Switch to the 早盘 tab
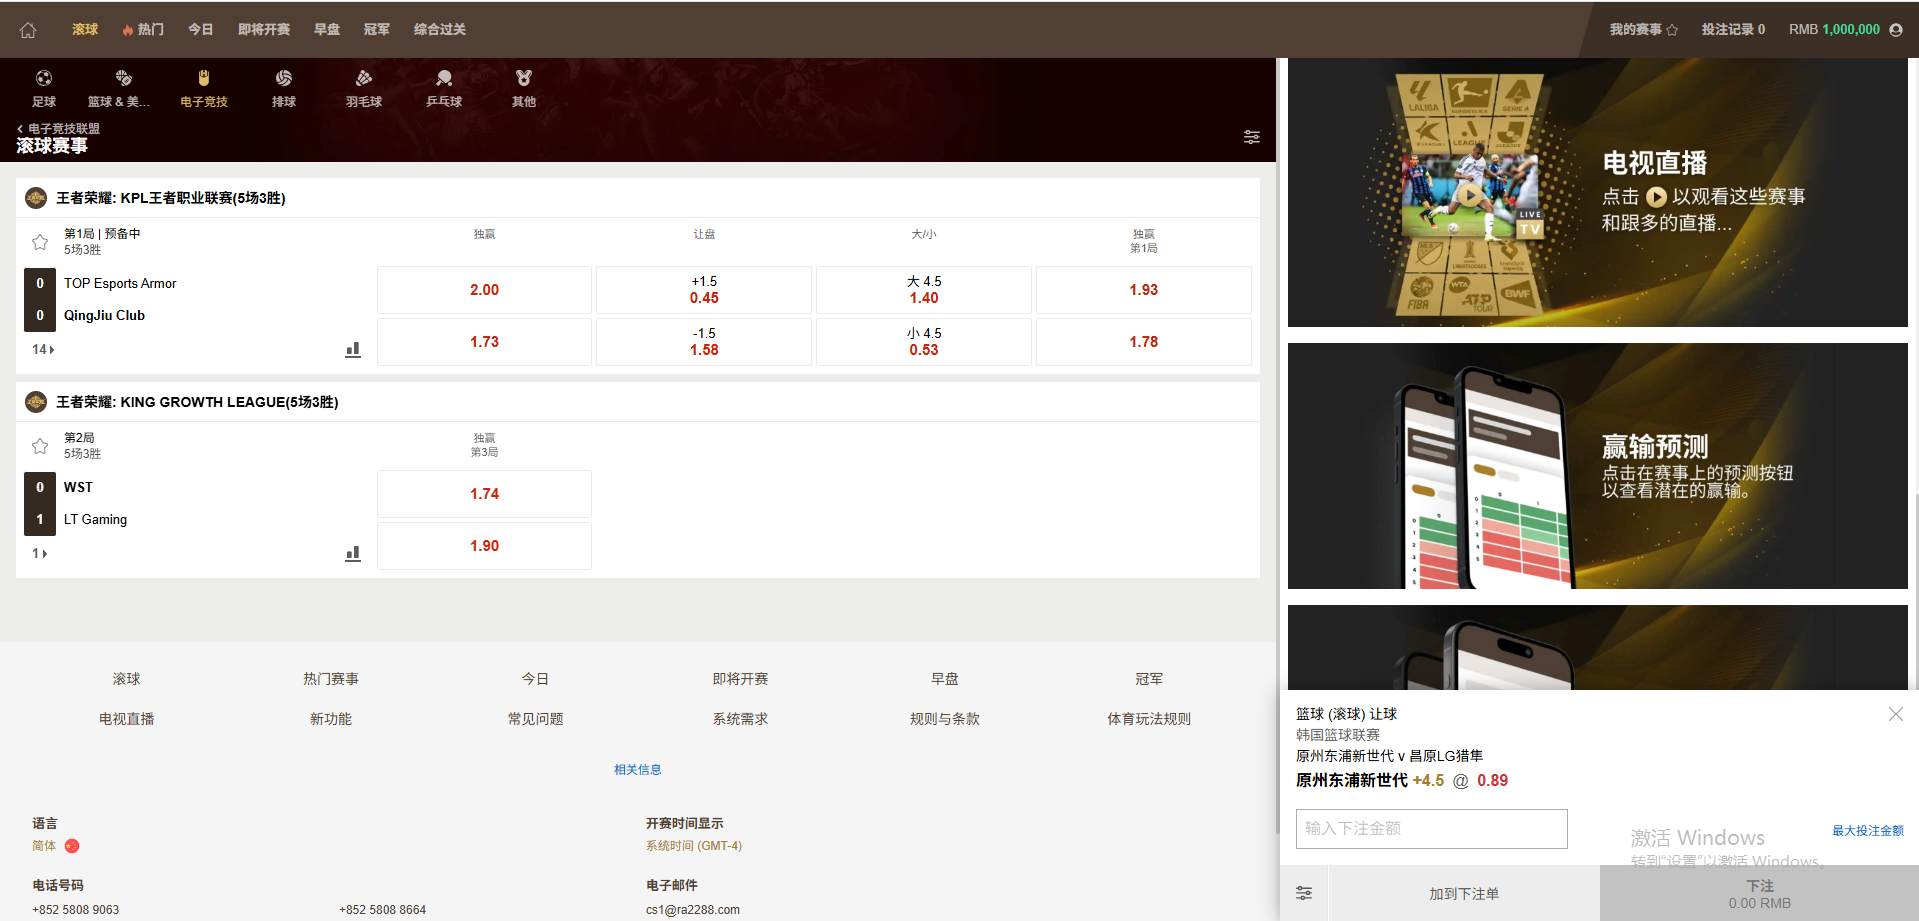The image size is (1919, 921). pyautogui.click(x=327, y=30)
